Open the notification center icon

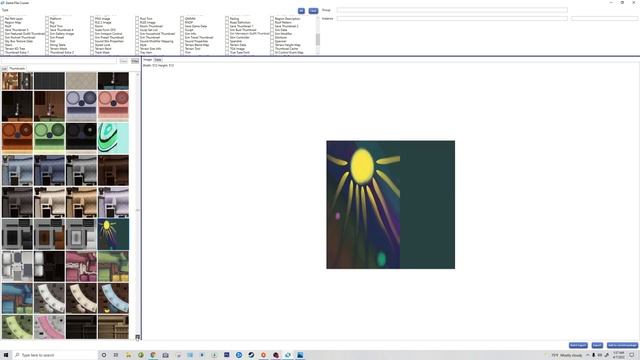632,355
